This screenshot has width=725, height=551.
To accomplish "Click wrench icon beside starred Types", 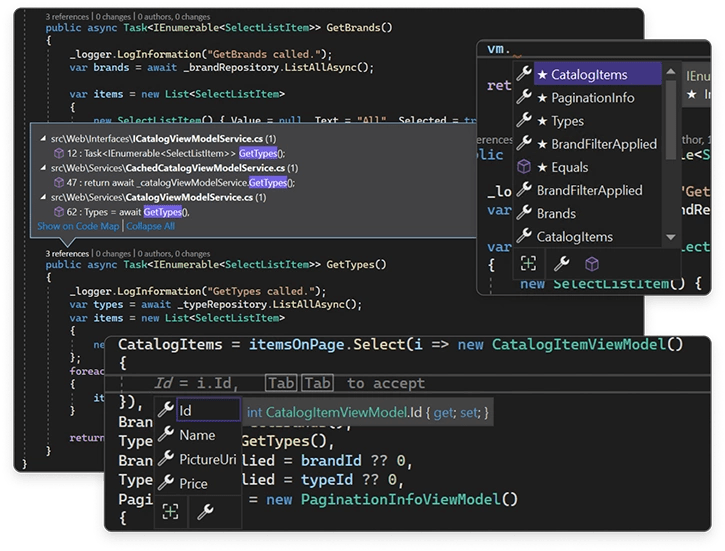I will pos(524,120).
